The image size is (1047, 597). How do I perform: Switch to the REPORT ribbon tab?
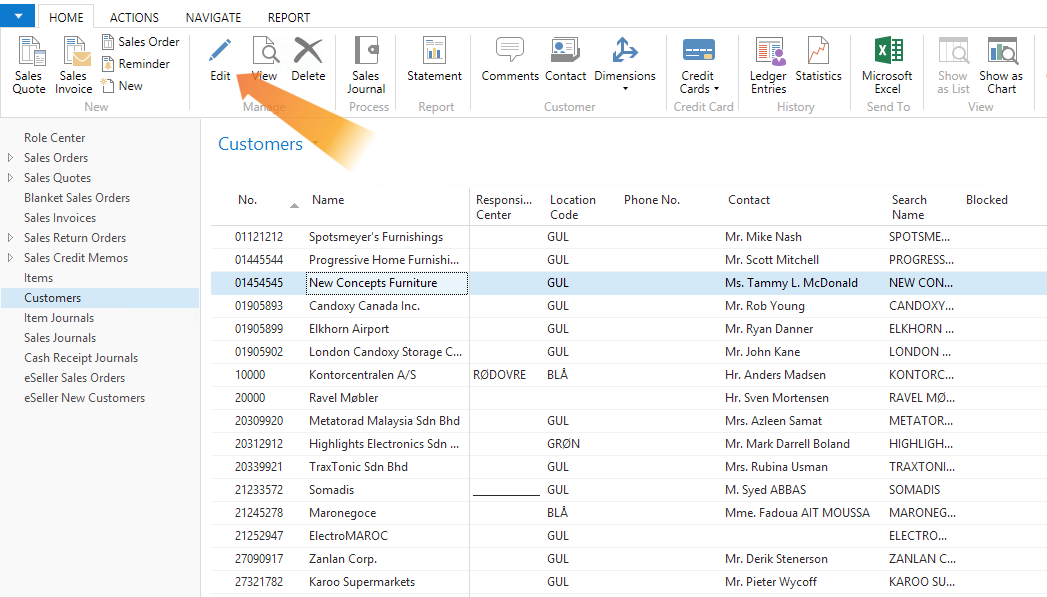[288, 17]
